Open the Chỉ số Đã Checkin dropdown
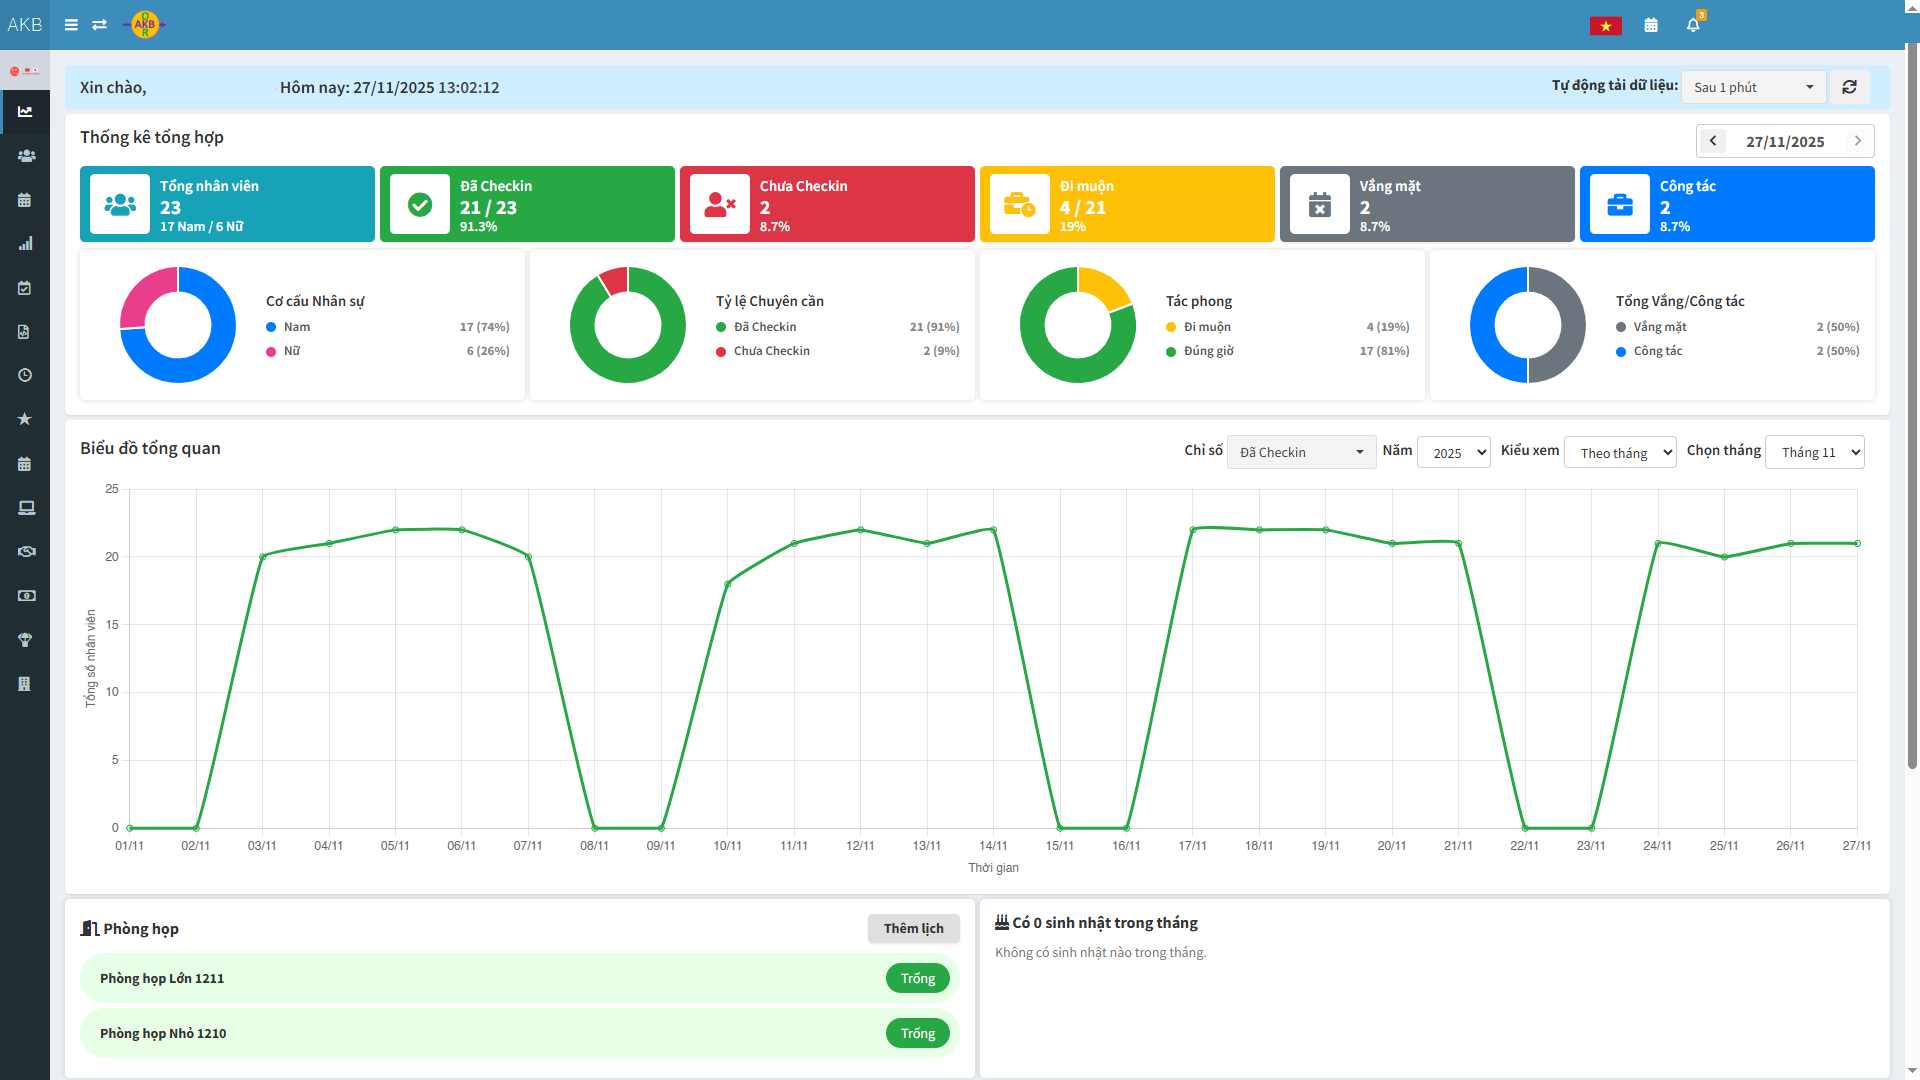Viewport: 1920px width, 1080px height. pyautogui.click(x=1301, y=452)
